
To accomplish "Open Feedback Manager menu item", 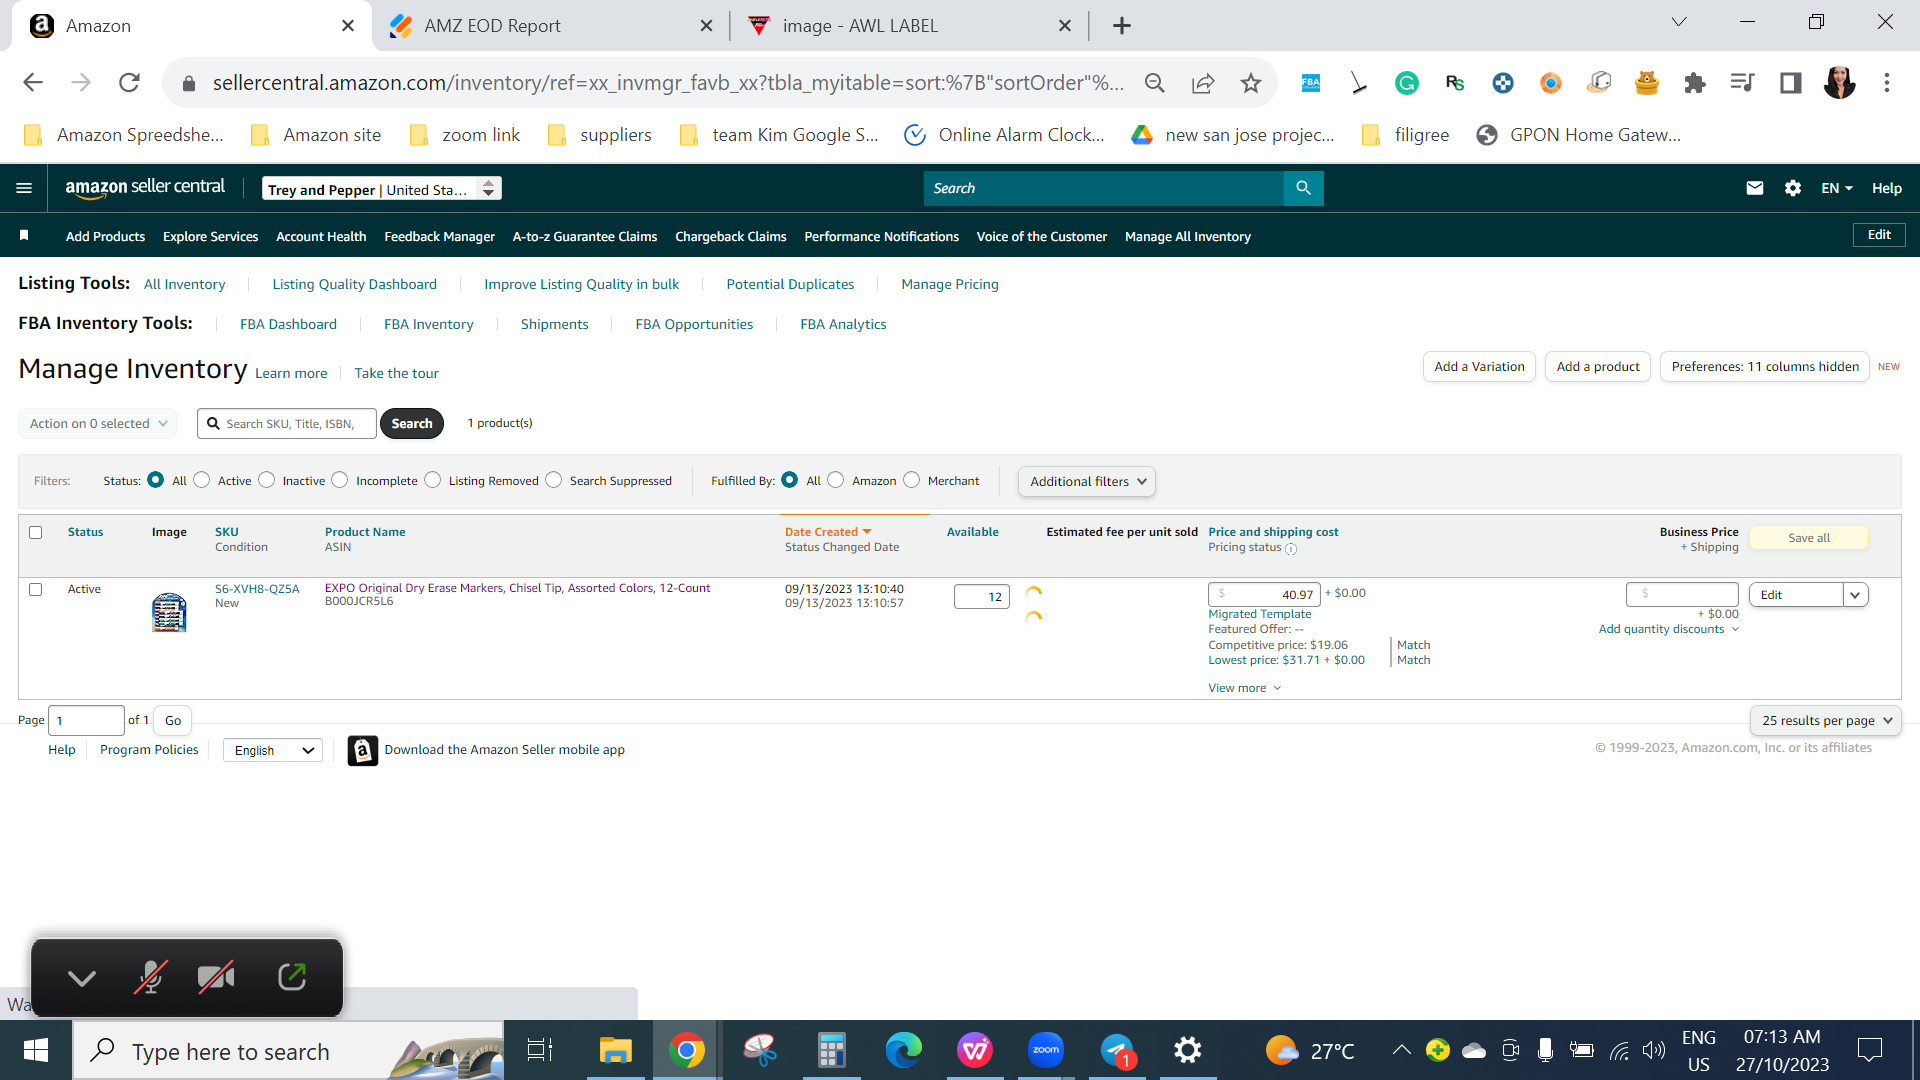I will click(439, 236).
